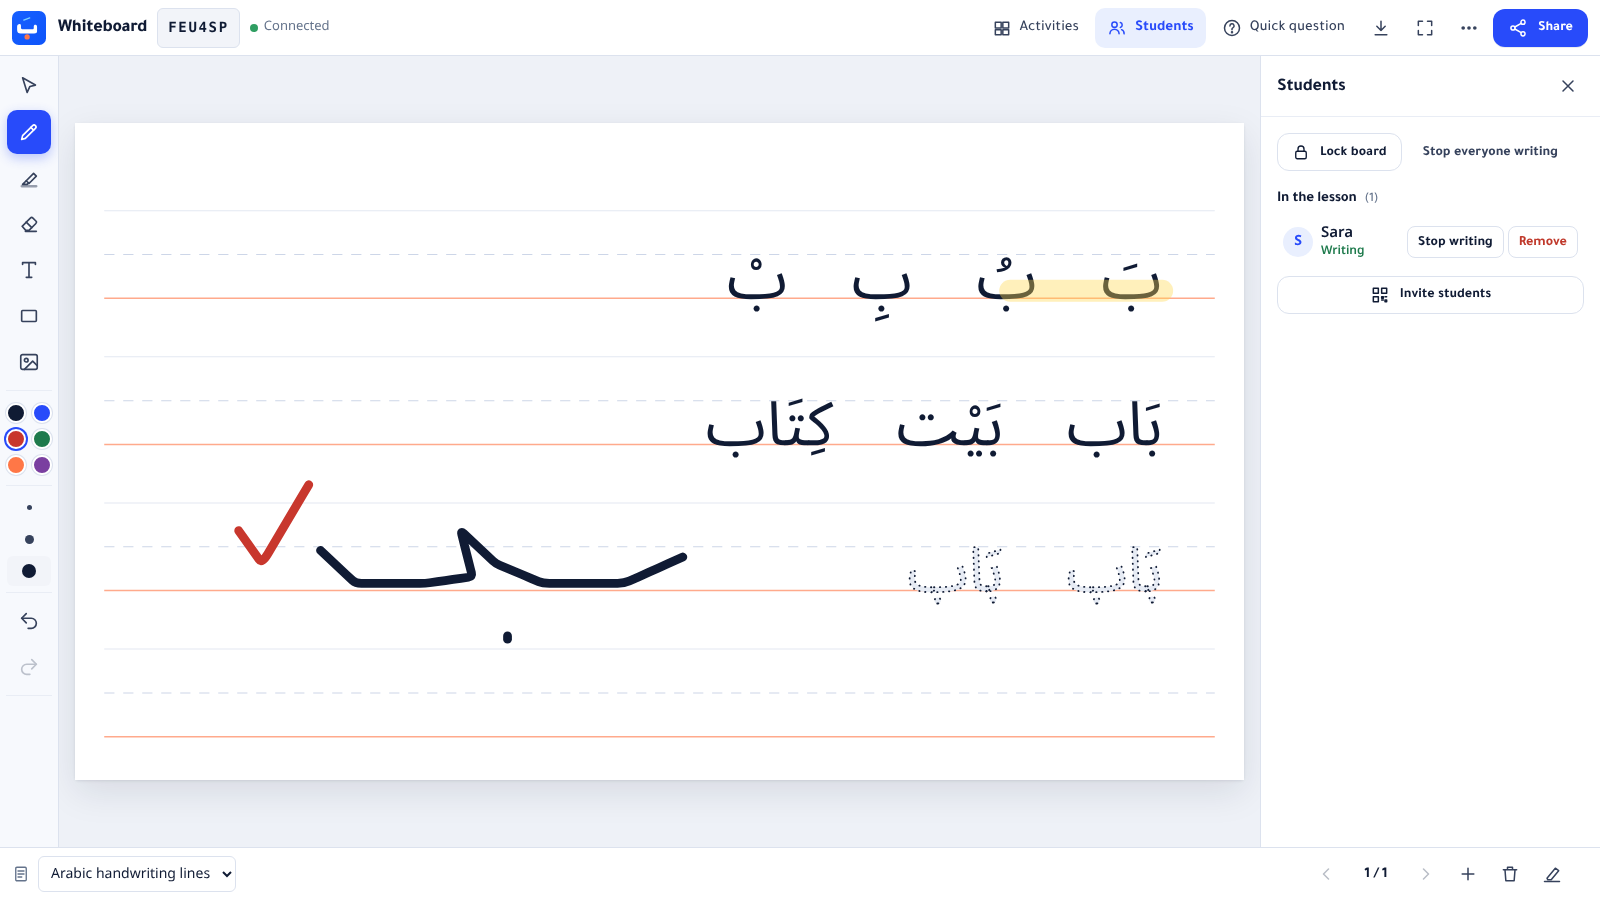Screen dimensions: 1600x900
Task: Choose the orange color swatch
Action: tap(16, 465)
